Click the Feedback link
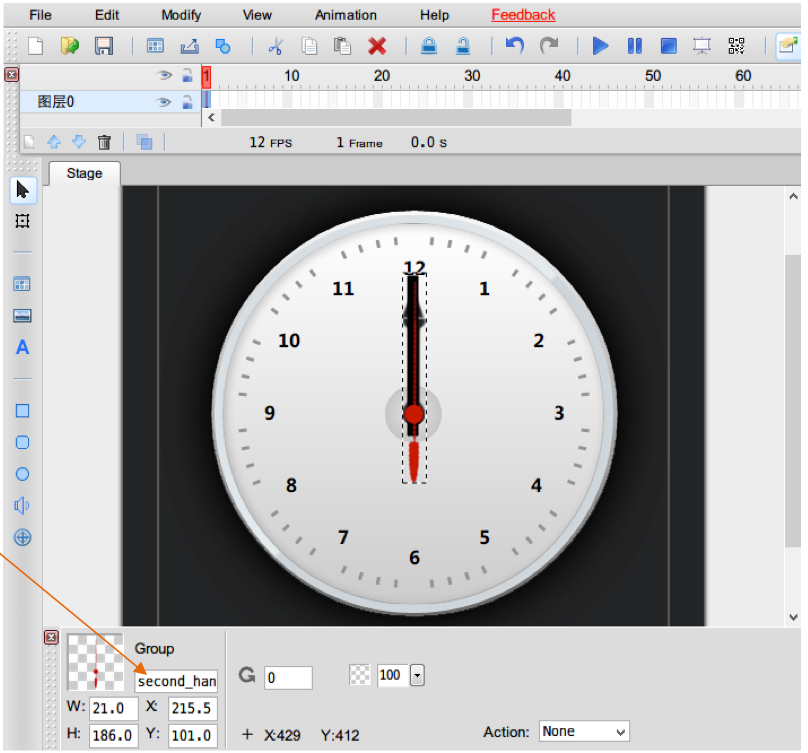Image resolution: width=808 pixels, height=753 pixels. (523, 15)
